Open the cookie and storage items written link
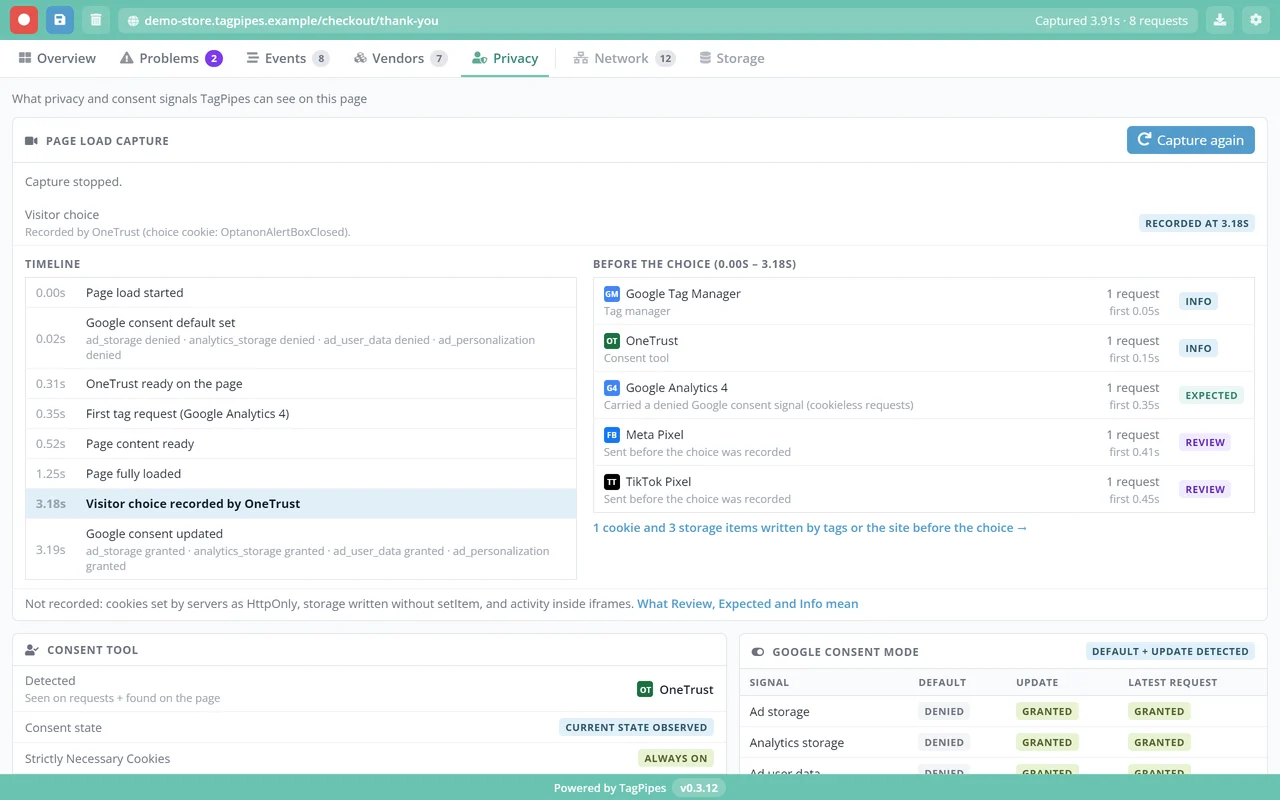 click(810, 528)
